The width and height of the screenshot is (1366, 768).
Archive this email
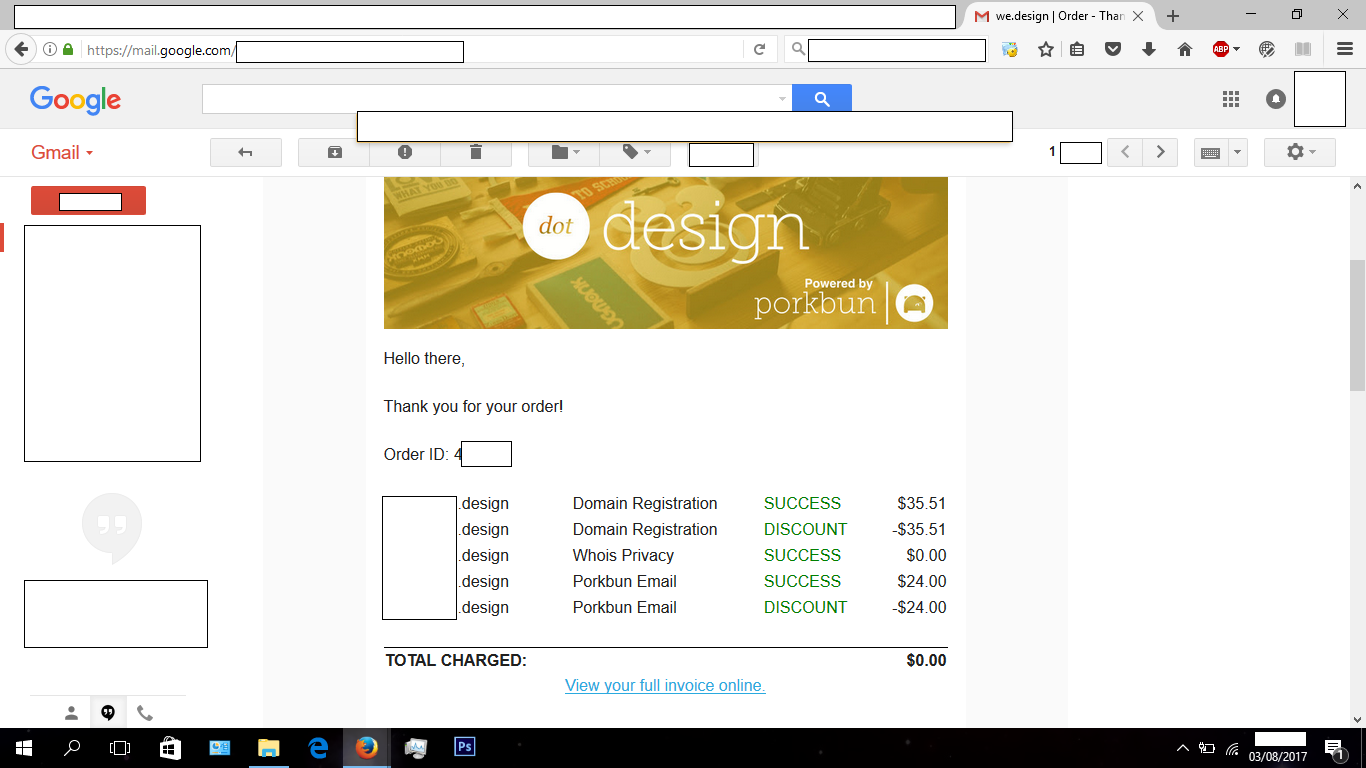334,152
